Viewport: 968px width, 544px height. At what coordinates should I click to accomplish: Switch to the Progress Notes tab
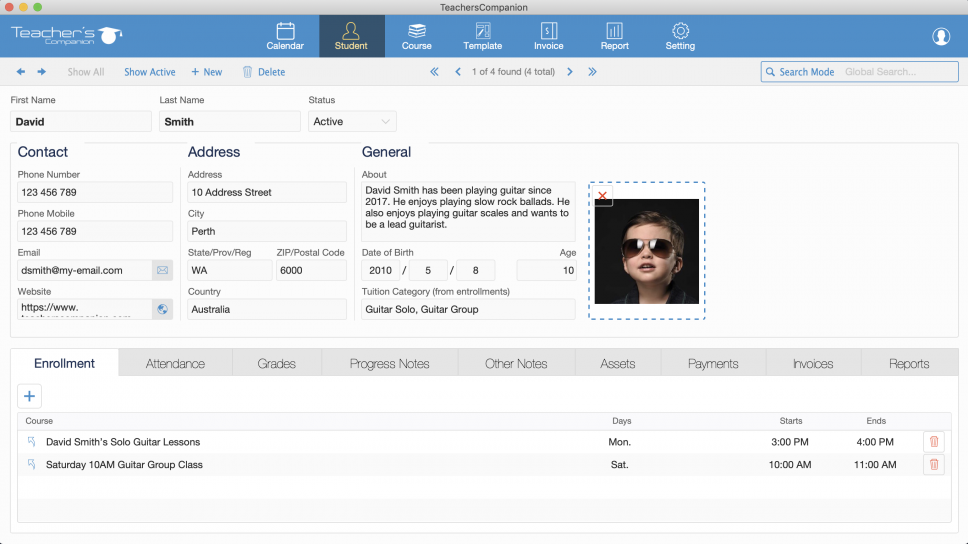click(x=390, y=364)
